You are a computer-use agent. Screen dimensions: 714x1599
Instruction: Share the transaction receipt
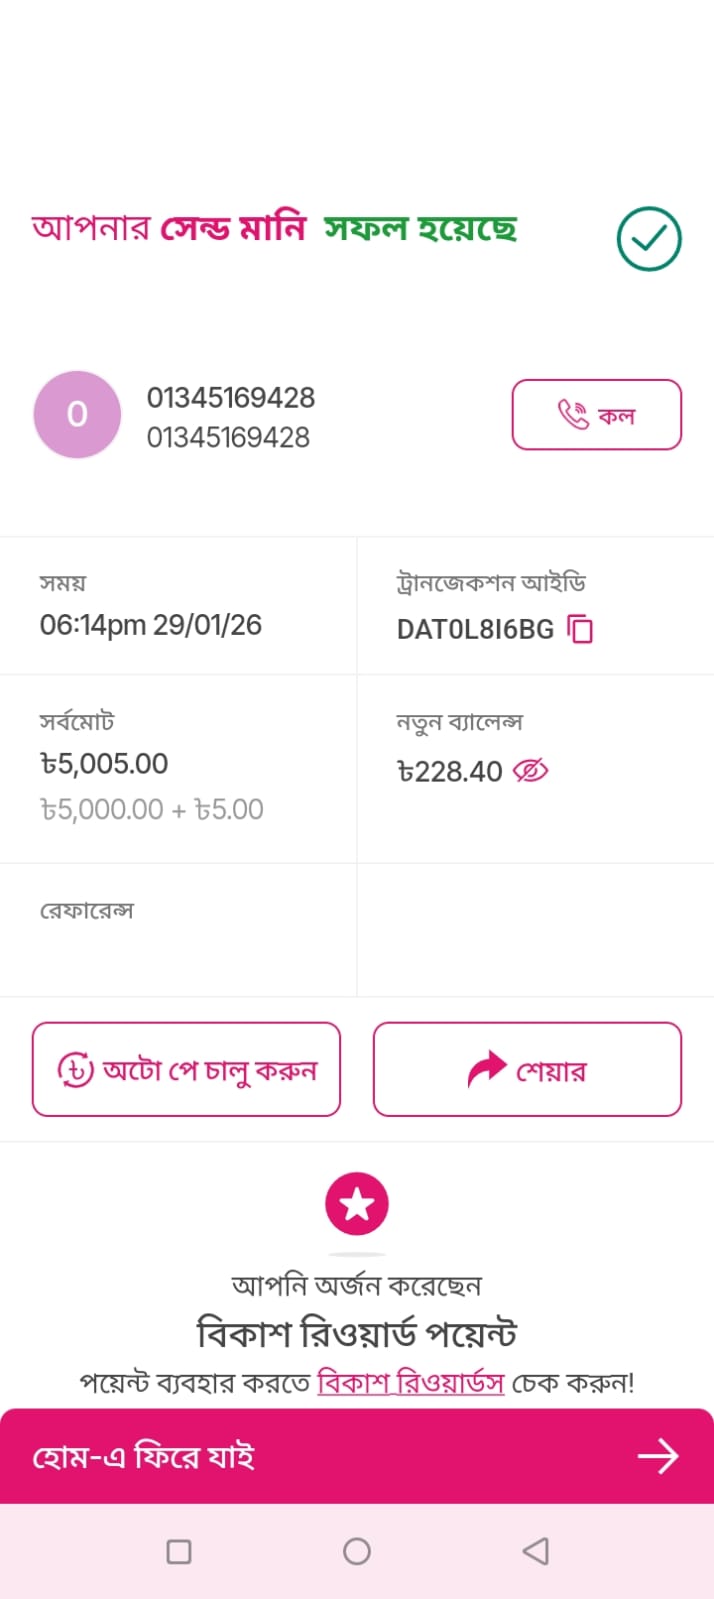click(x=526, y=1069)
